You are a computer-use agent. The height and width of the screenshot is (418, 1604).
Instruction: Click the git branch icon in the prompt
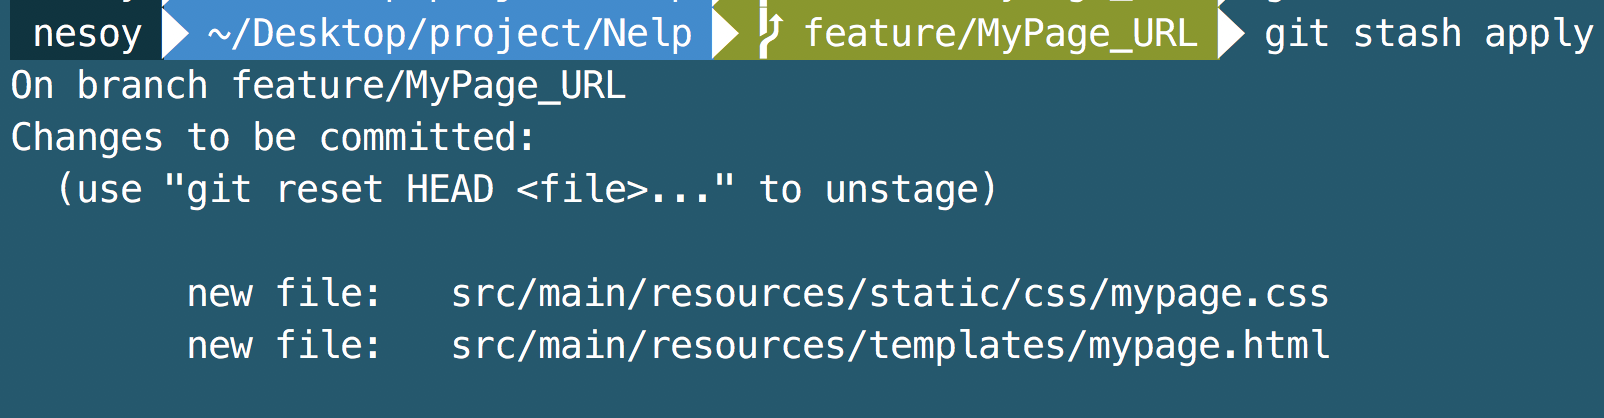[x=770, y=33]
